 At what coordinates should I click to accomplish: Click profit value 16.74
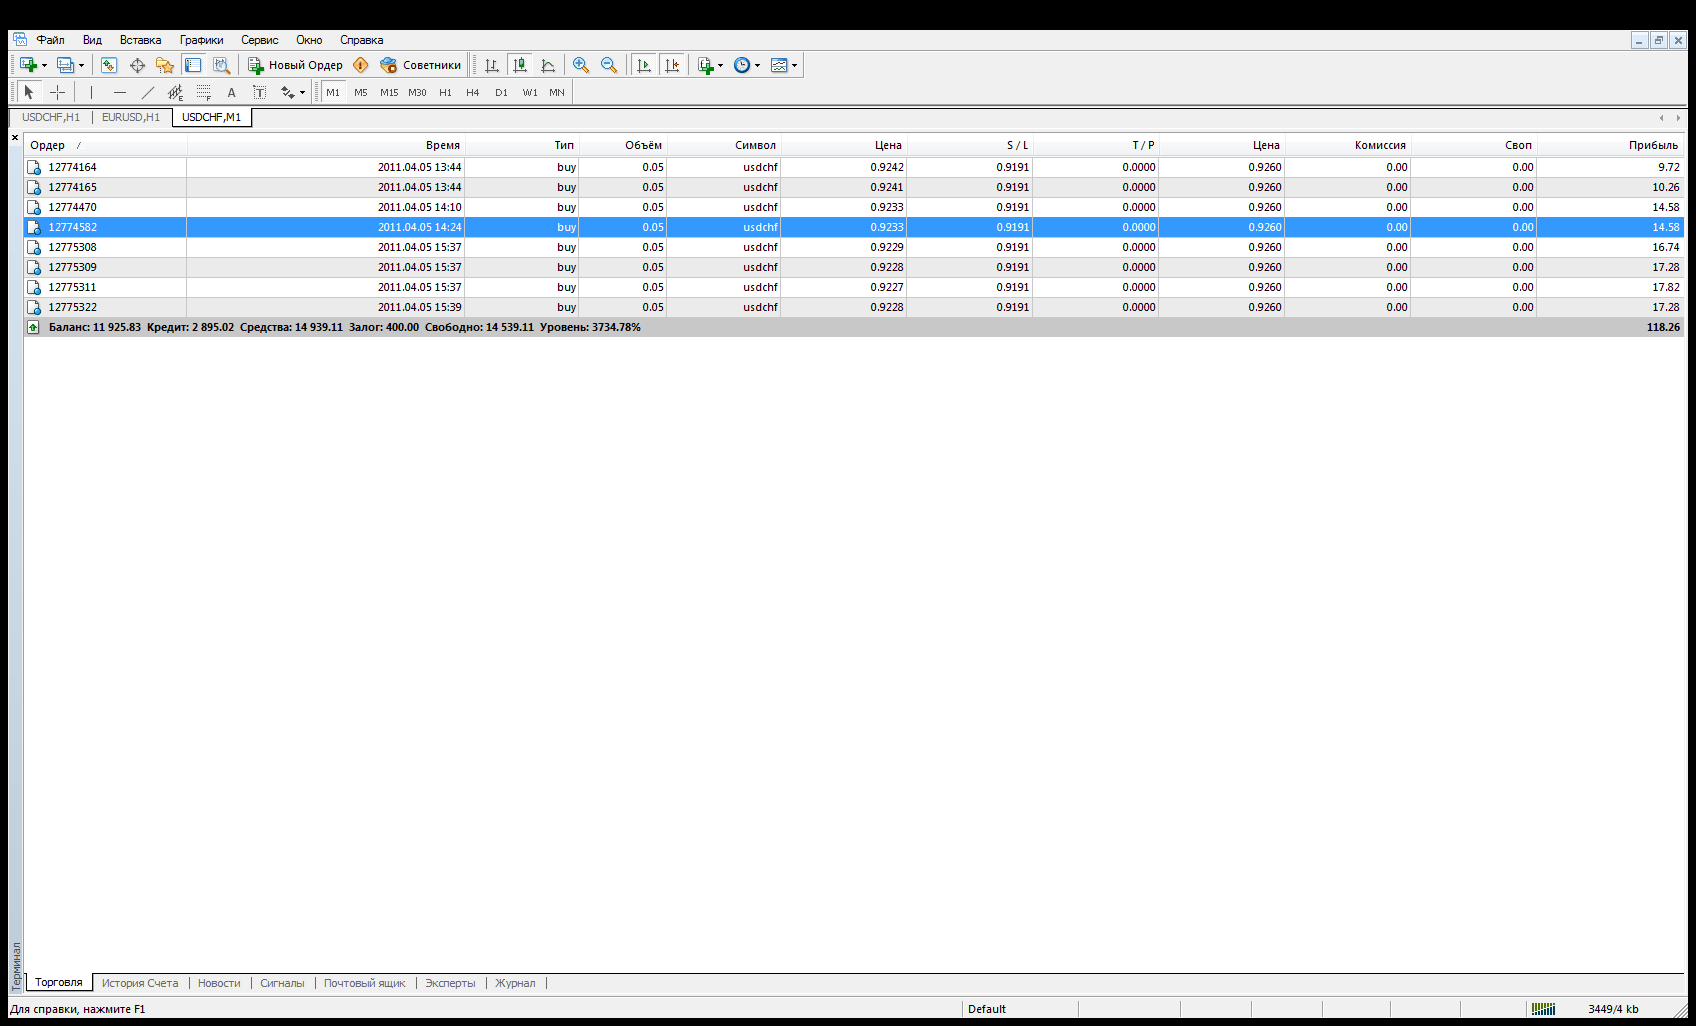click(1665, 247)
